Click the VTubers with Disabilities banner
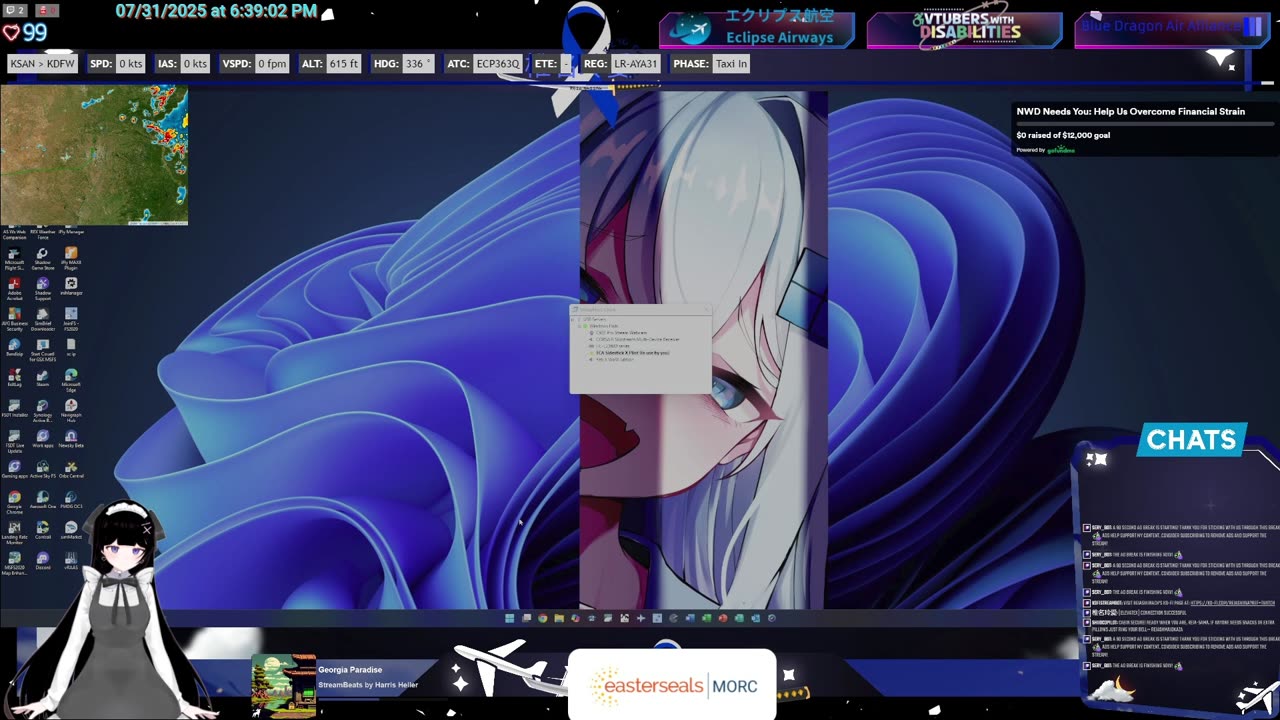The image size is (1280, 720). click(964, 29)
